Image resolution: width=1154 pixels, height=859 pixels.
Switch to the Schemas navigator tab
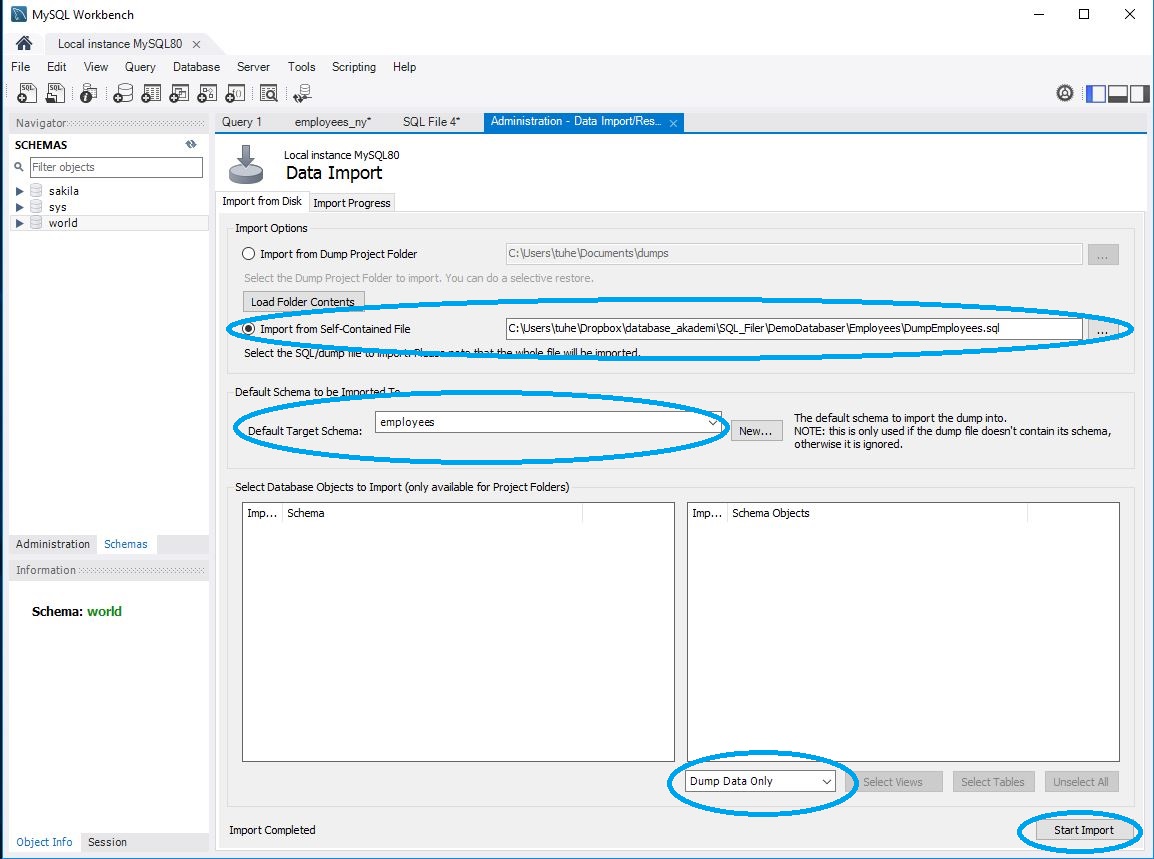click(126, 544)
